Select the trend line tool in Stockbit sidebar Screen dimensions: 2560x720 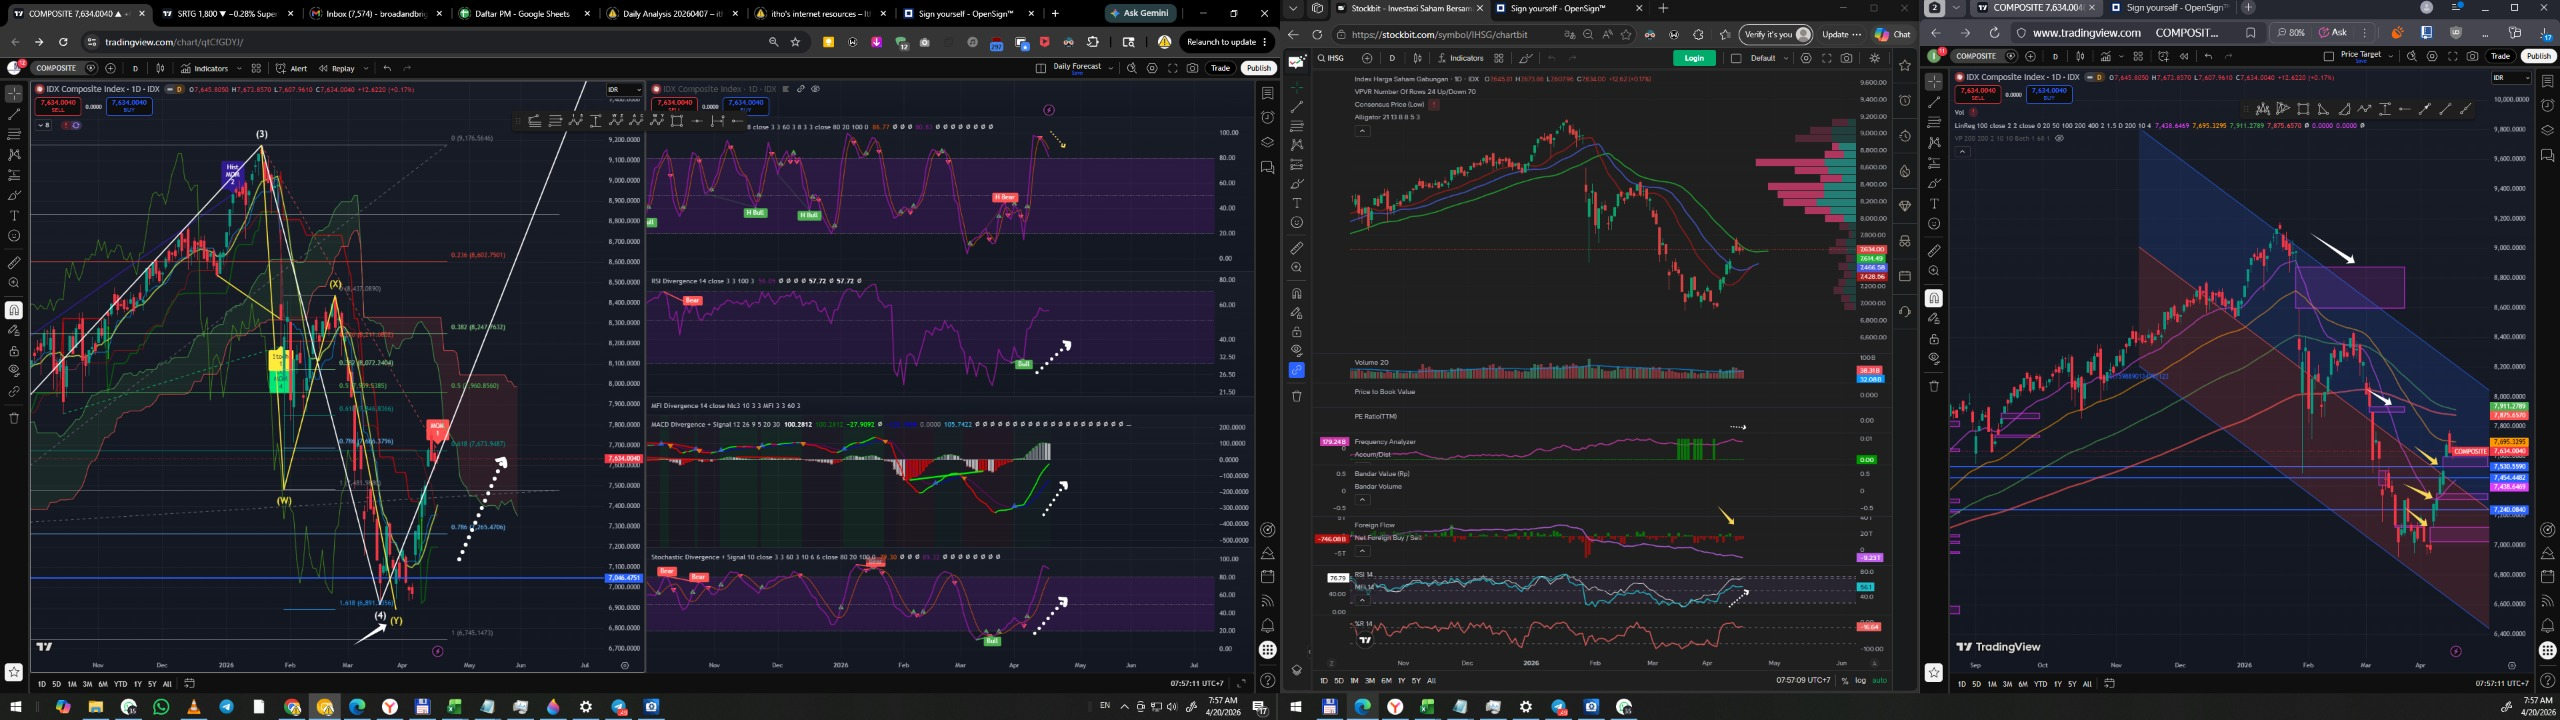[1297, 107]
